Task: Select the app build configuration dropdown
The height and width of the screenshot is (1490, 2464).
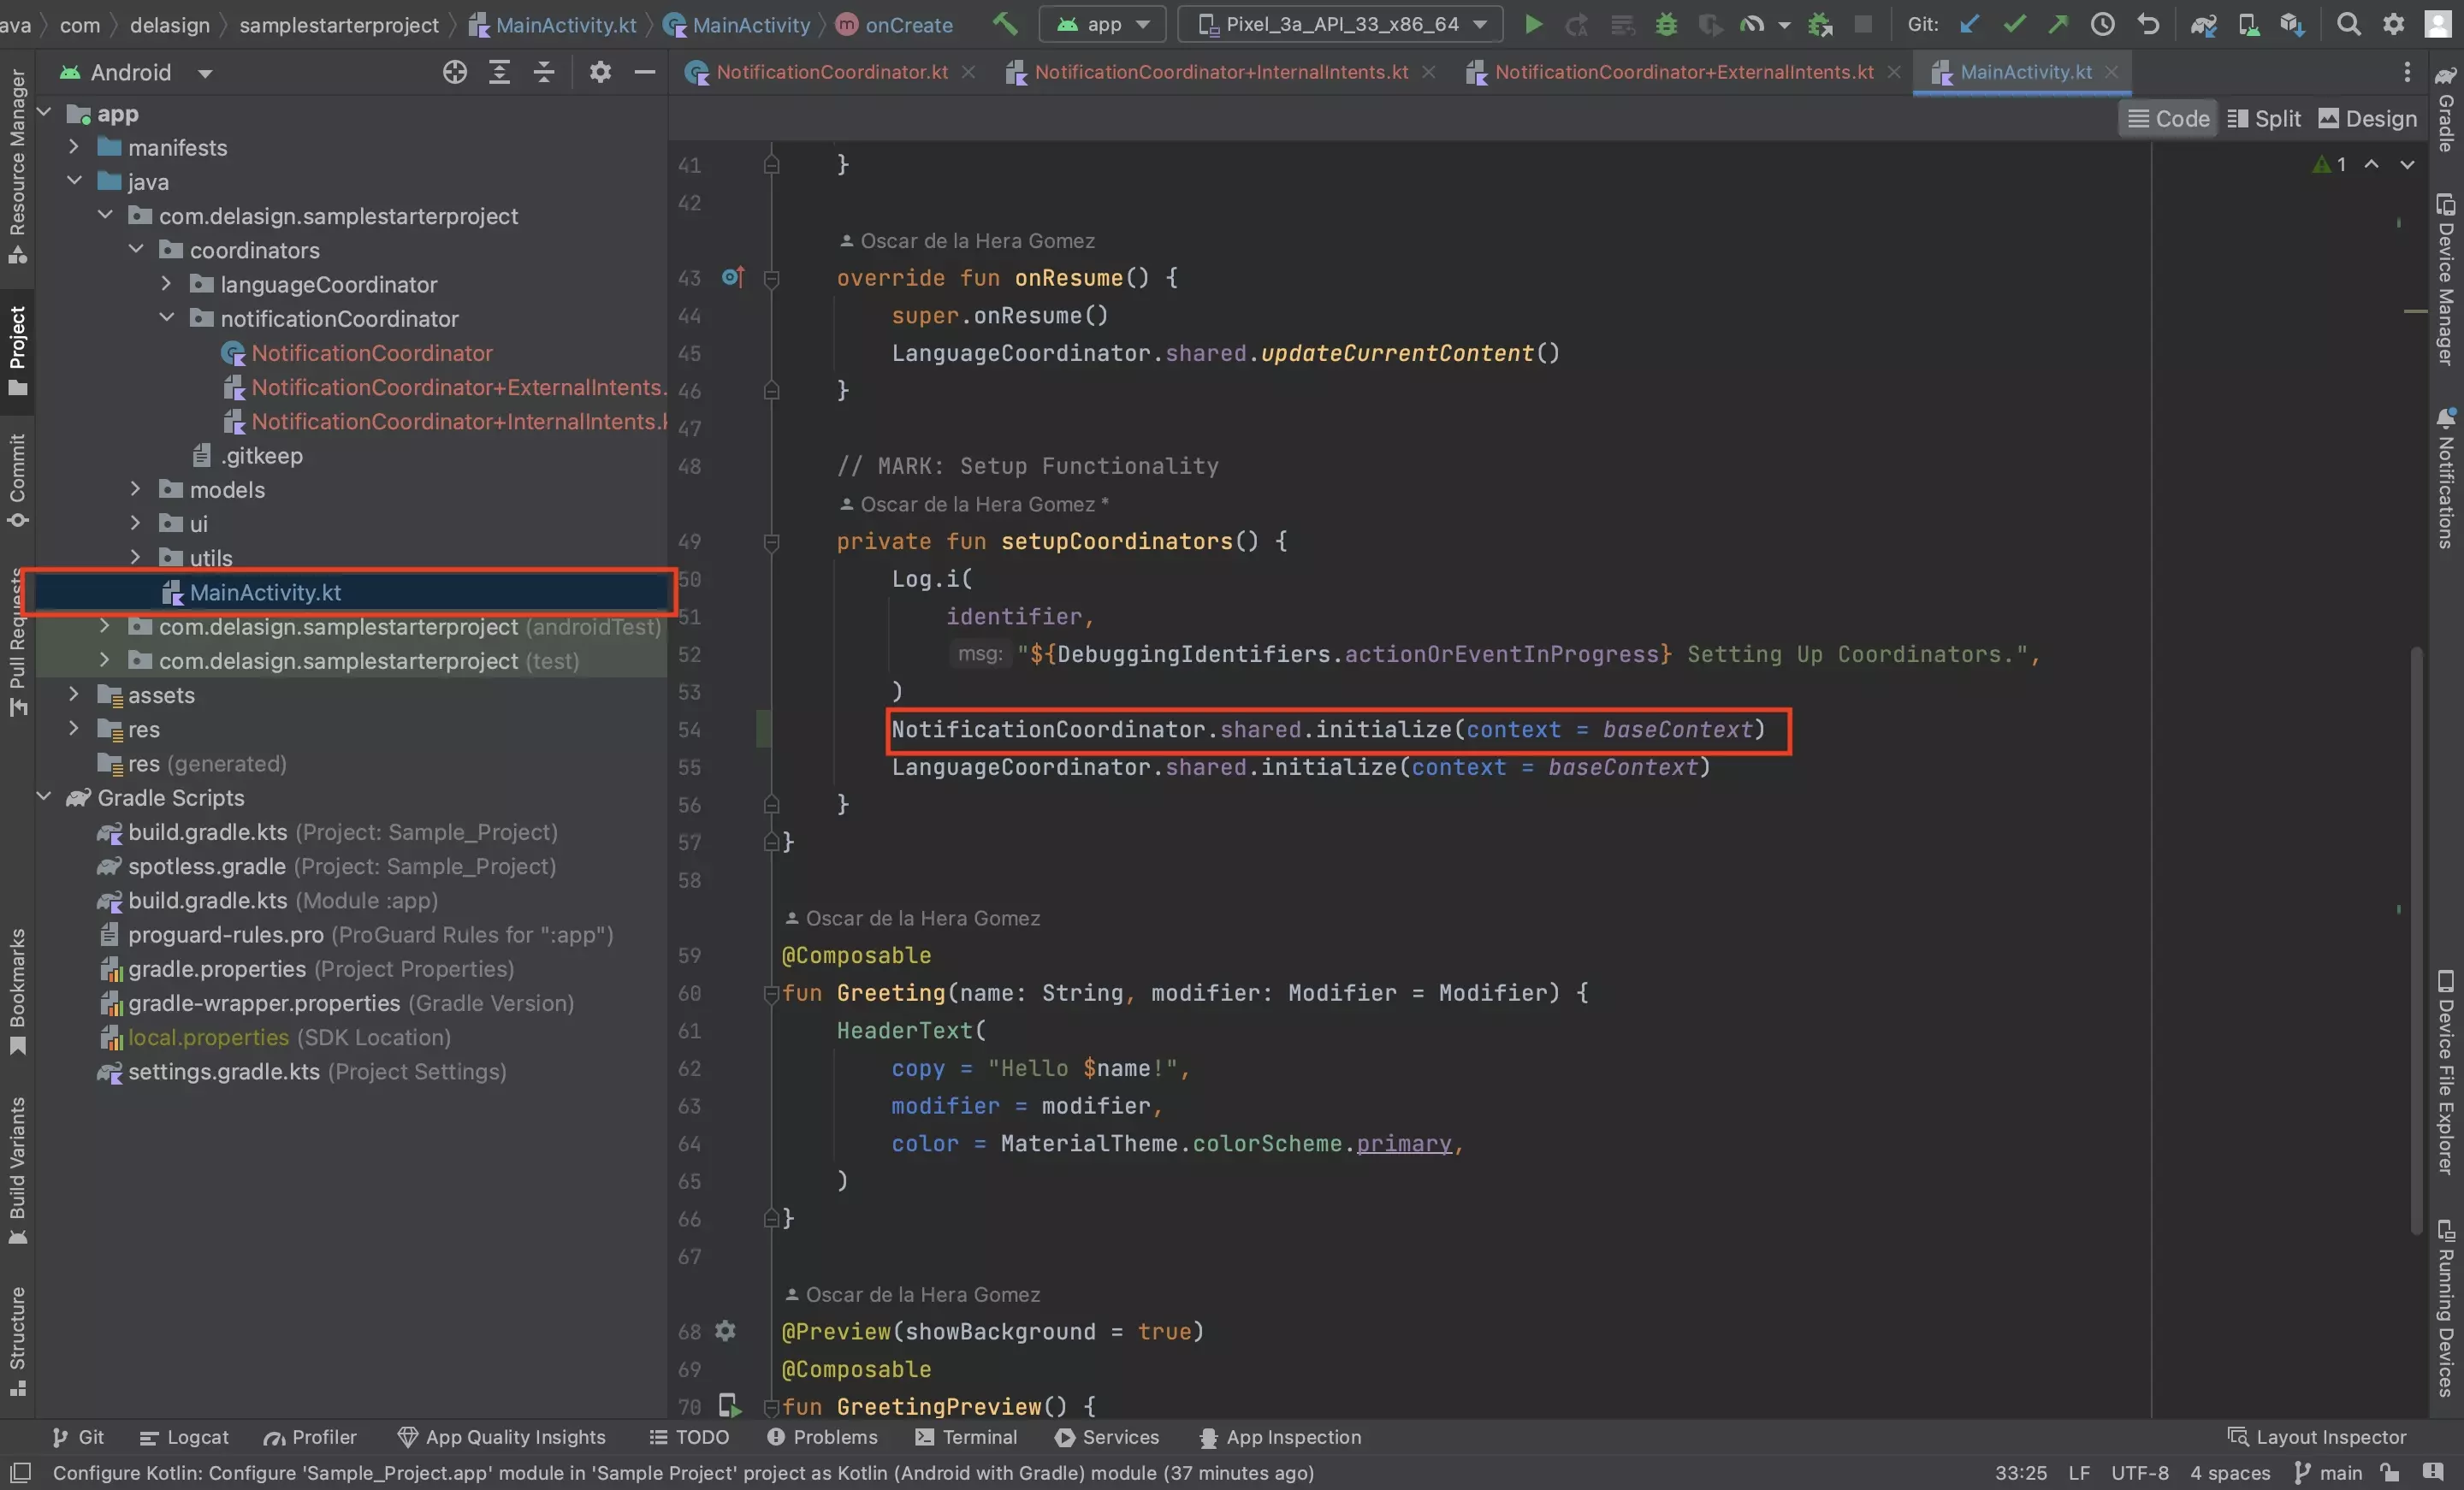Action: tap(1100, 23)
